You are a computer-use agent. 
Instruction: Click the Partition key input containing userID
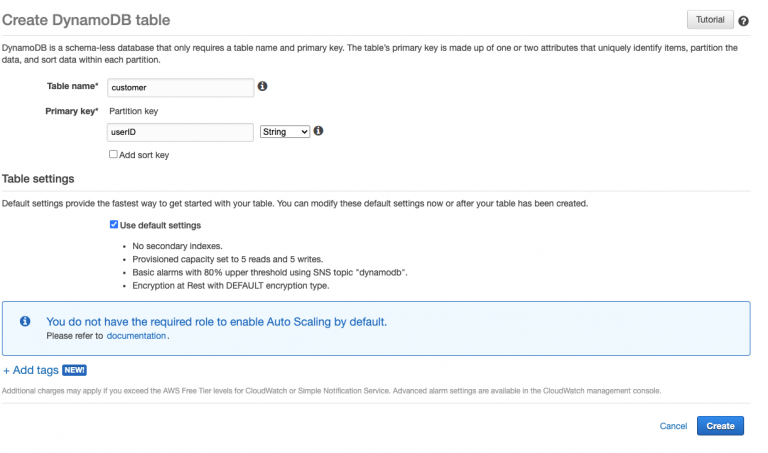pos(180,131)
